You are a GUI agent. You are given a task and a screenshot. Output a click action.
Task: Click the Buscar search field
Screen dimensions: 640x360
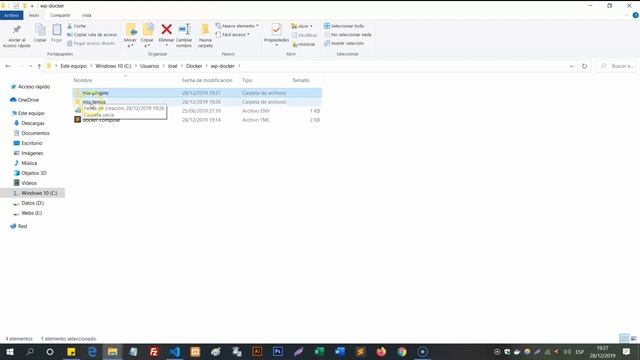pyautogui.click(x=617, y=66)
